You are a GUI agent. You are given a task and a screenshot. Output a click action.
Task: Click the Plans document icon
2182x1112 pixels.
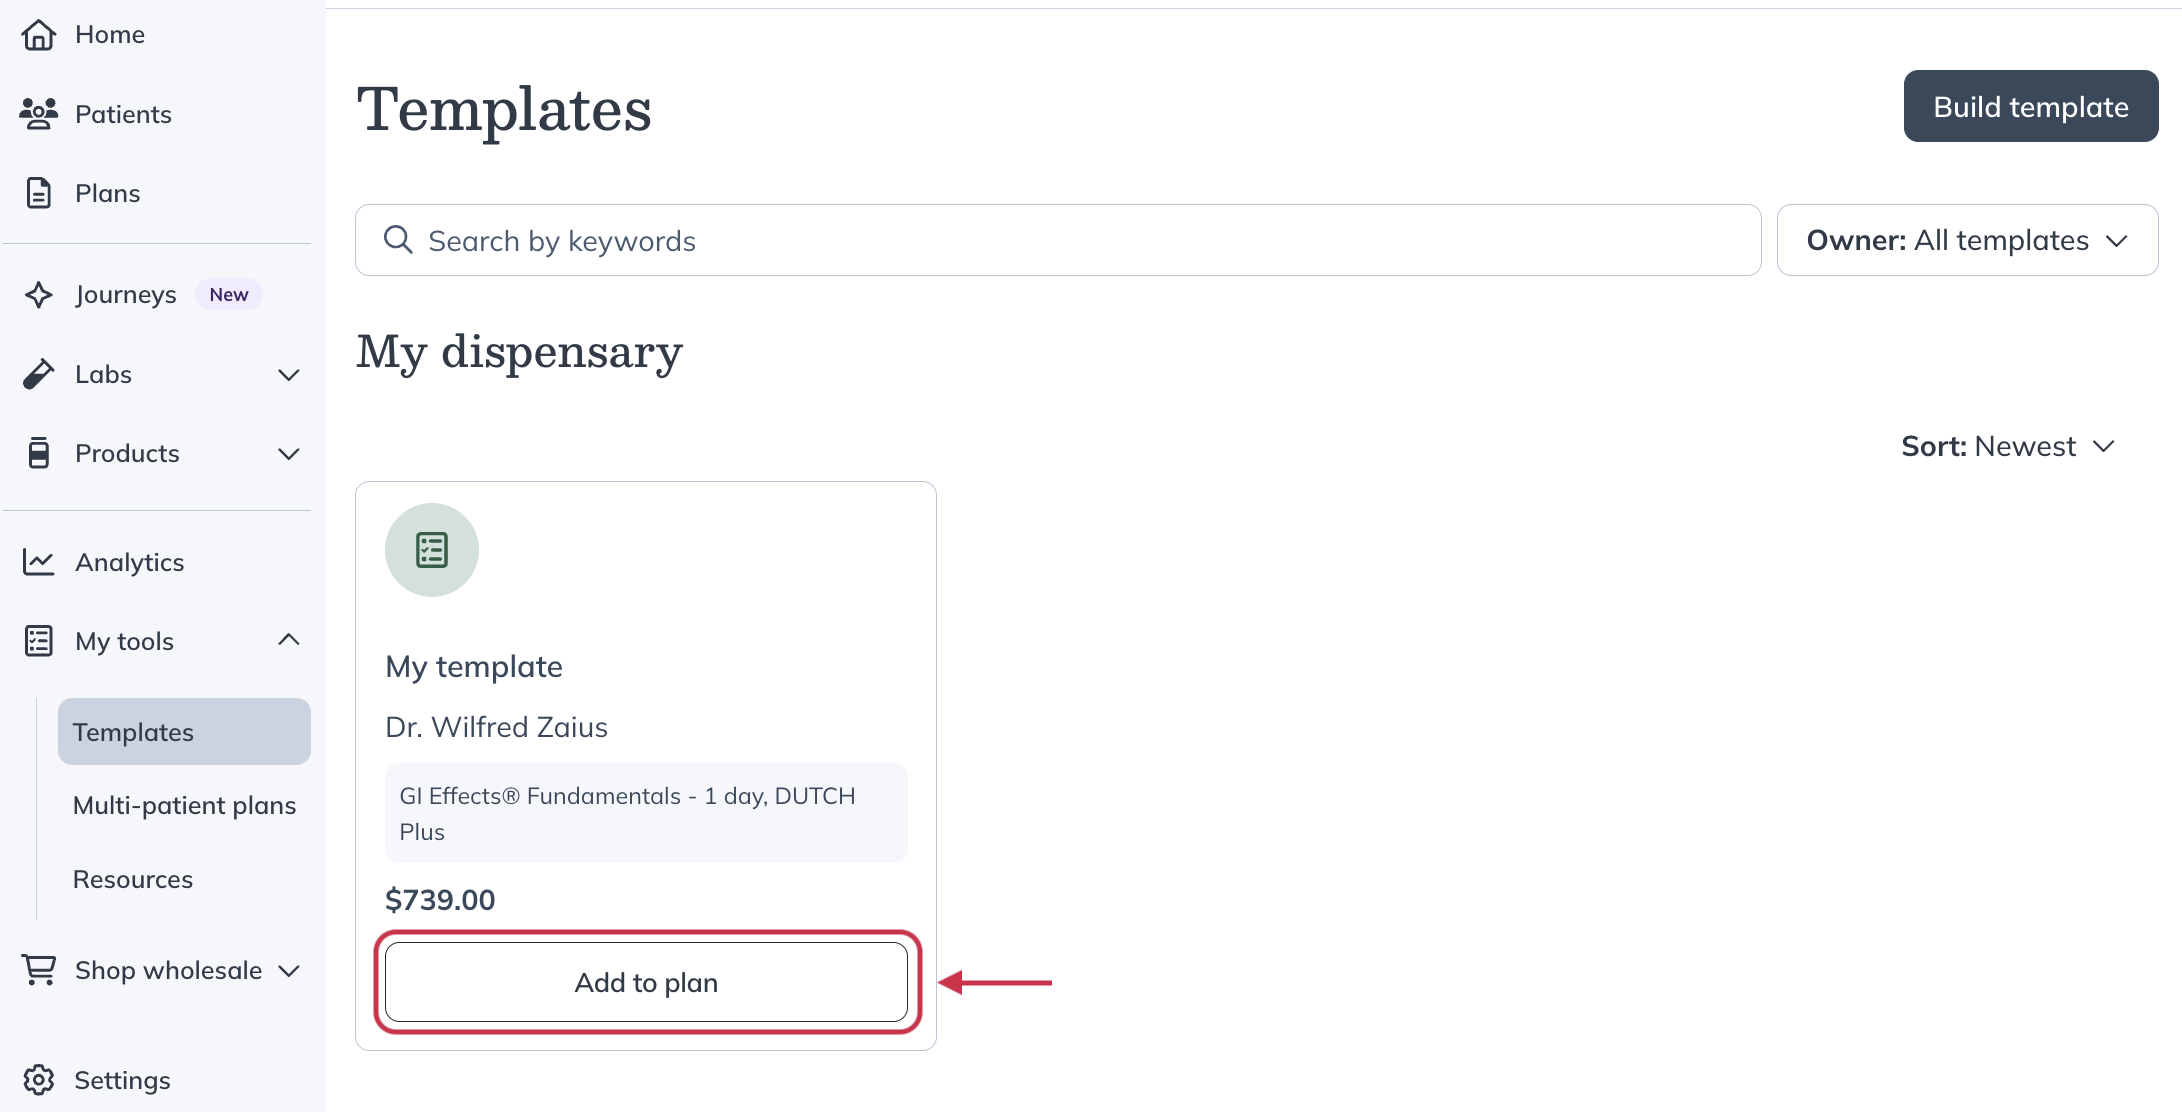[39, 192]
